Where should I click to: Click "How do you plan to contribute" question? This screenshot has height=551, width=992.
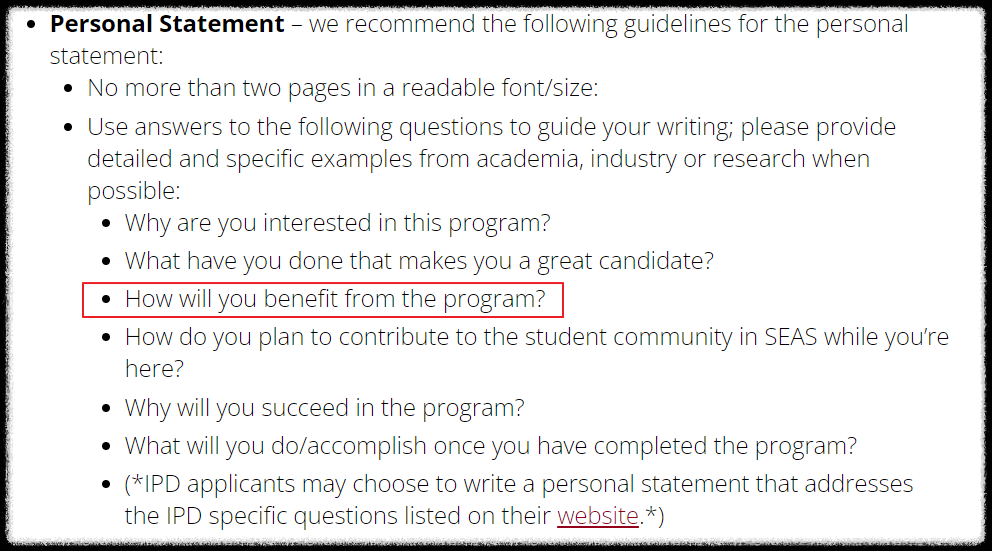tap(536, 353)
